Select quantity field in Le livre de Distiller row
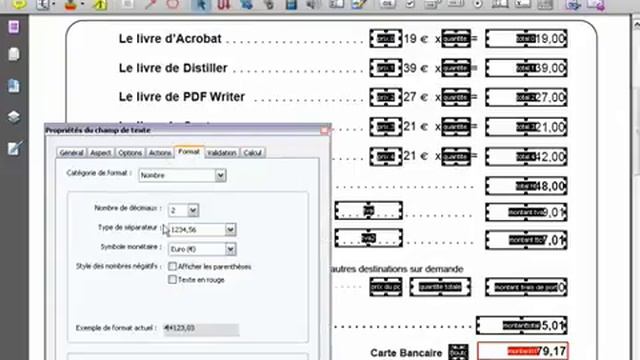 (x=456, y=68)
